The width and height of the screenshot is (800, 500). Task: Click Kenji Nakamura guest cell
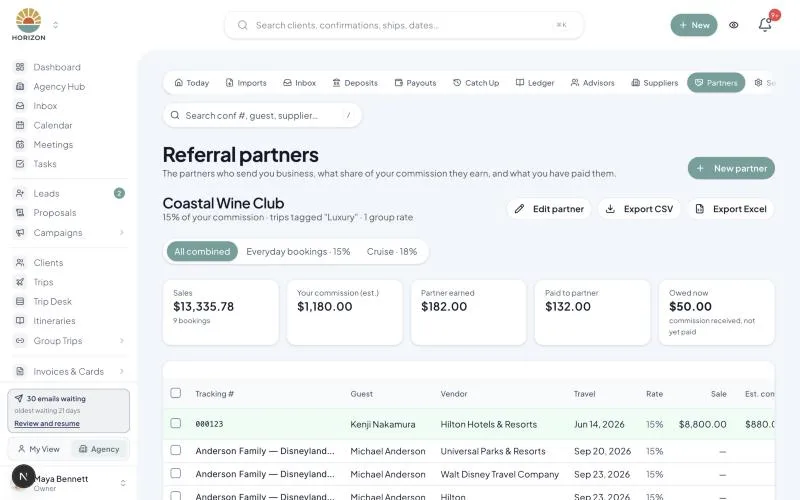[383, 424]
